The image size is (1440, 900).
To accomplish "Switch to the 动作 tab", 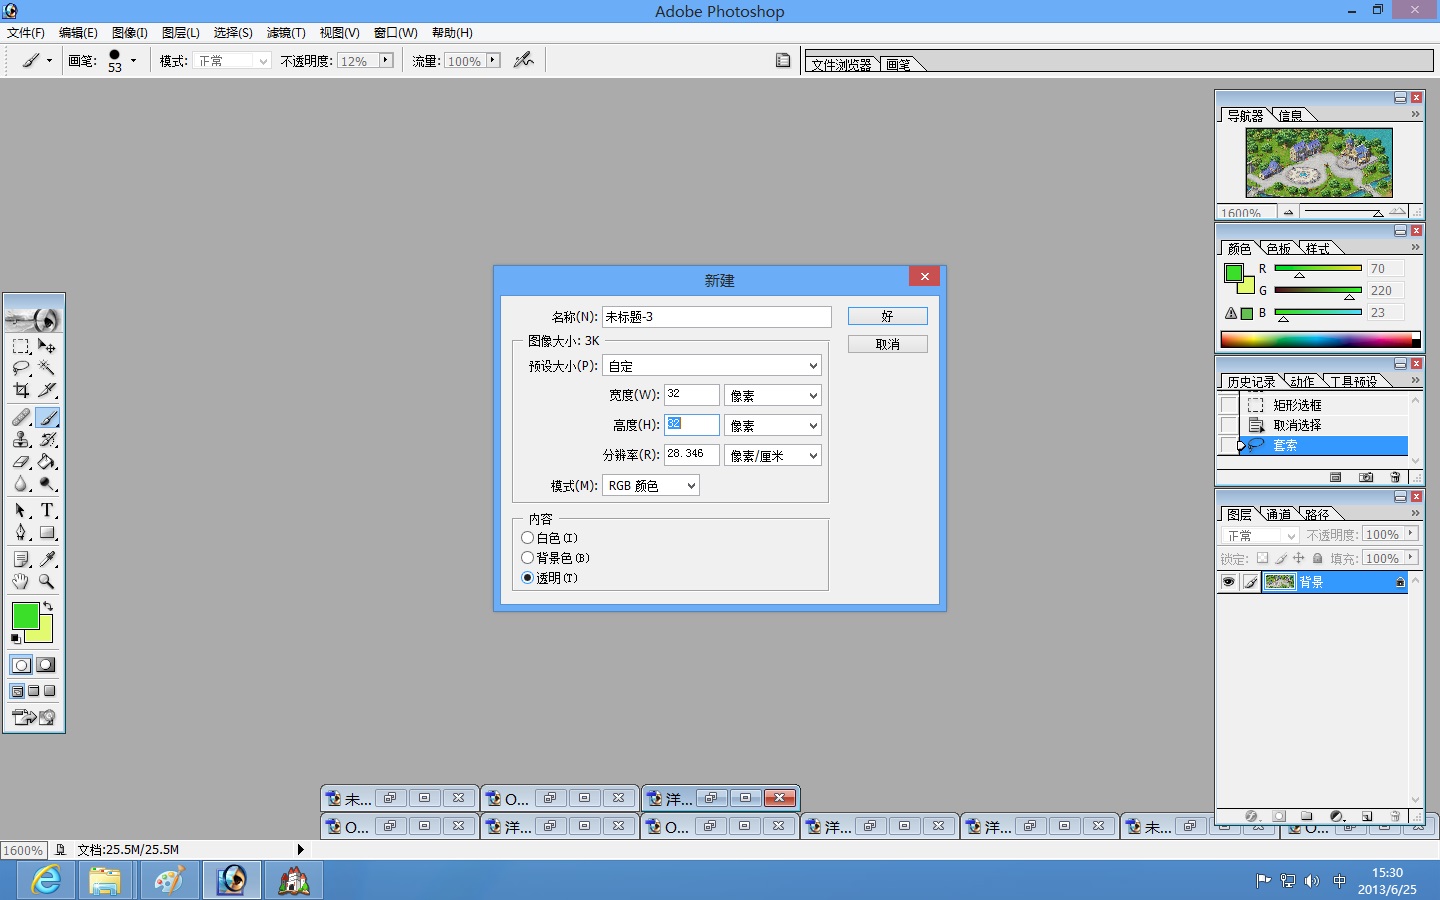I will click(x=1302, y=381).
